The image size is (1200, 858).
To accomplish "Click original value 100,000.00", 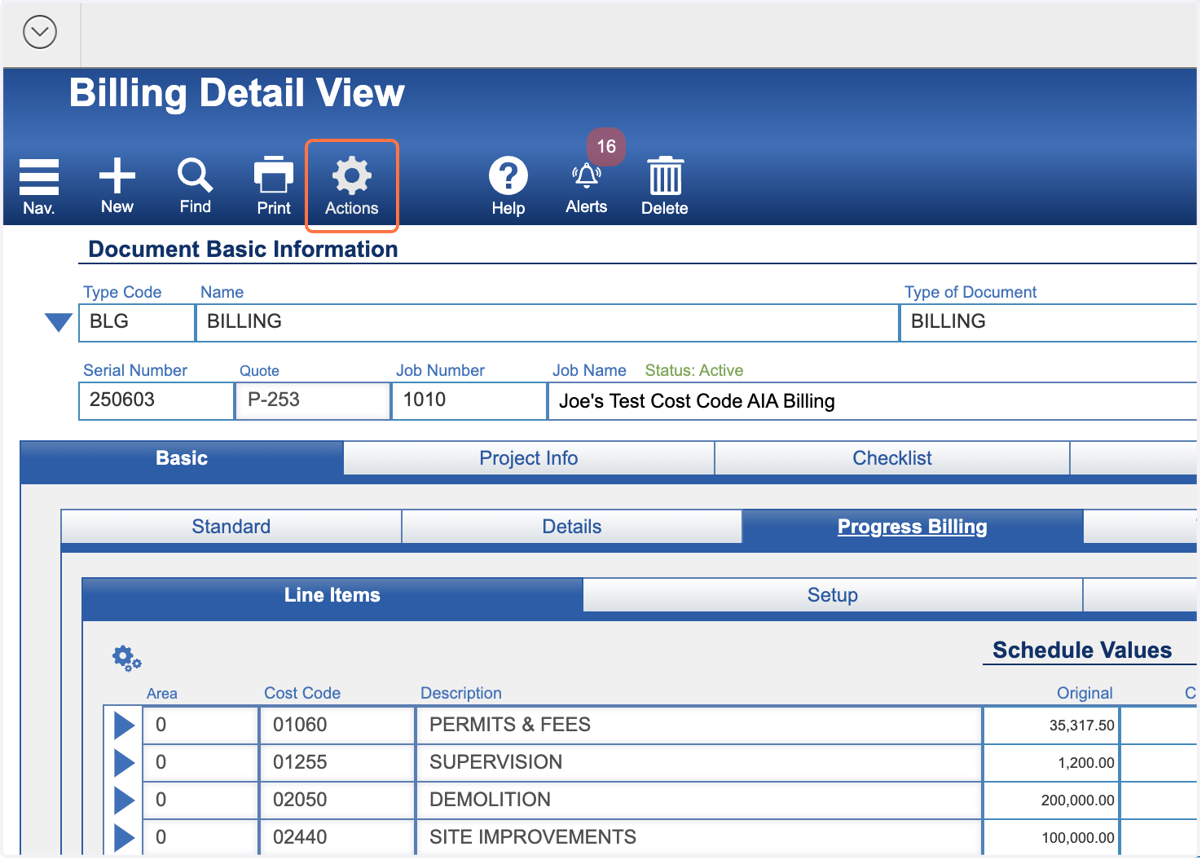I will [x=1051, y=838].
